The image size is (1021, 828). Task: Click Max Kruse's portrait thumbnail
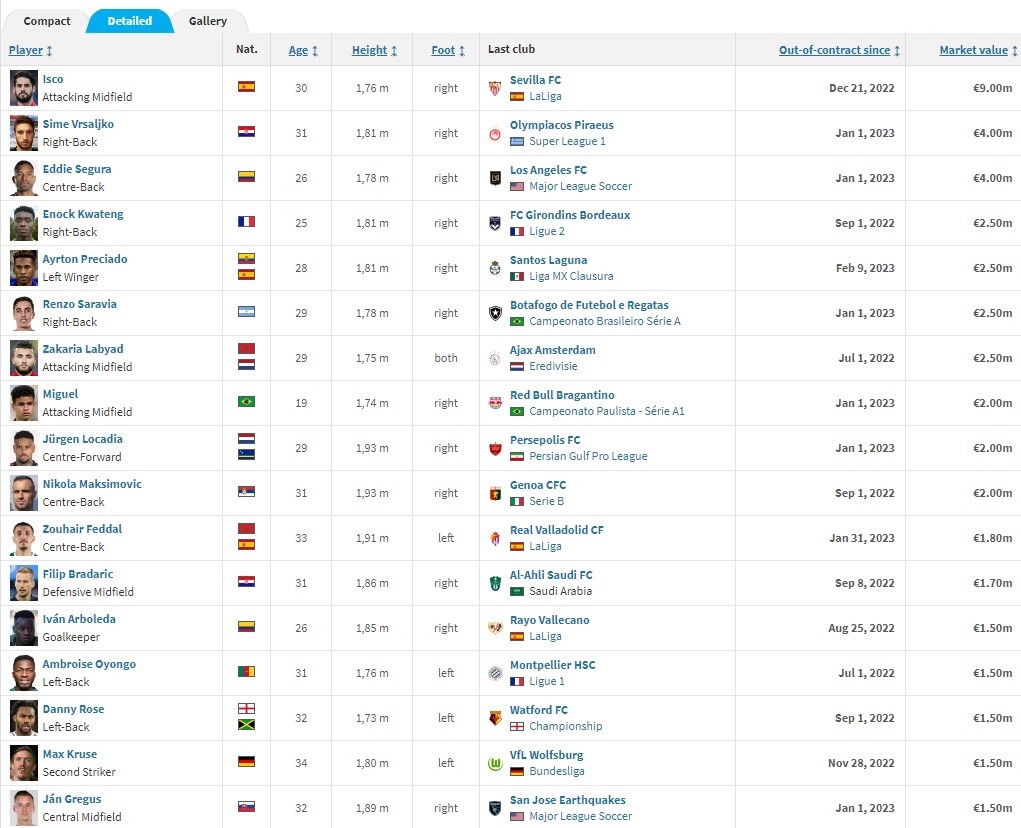pyautogui.click(x=24, y=763)
